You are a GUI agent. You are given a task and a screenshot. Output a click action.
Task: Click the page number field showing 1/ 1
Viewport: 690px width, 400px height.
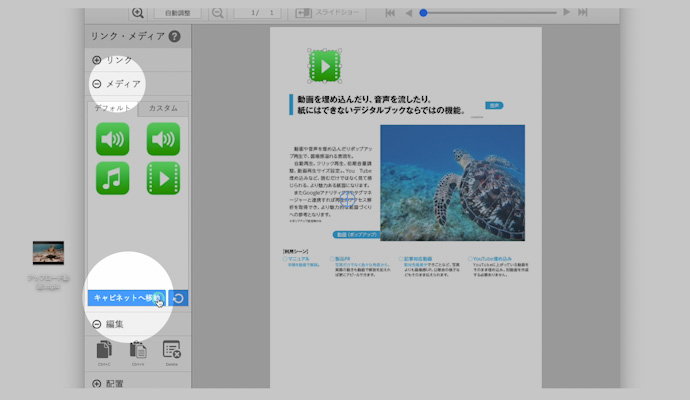point(257,13)
